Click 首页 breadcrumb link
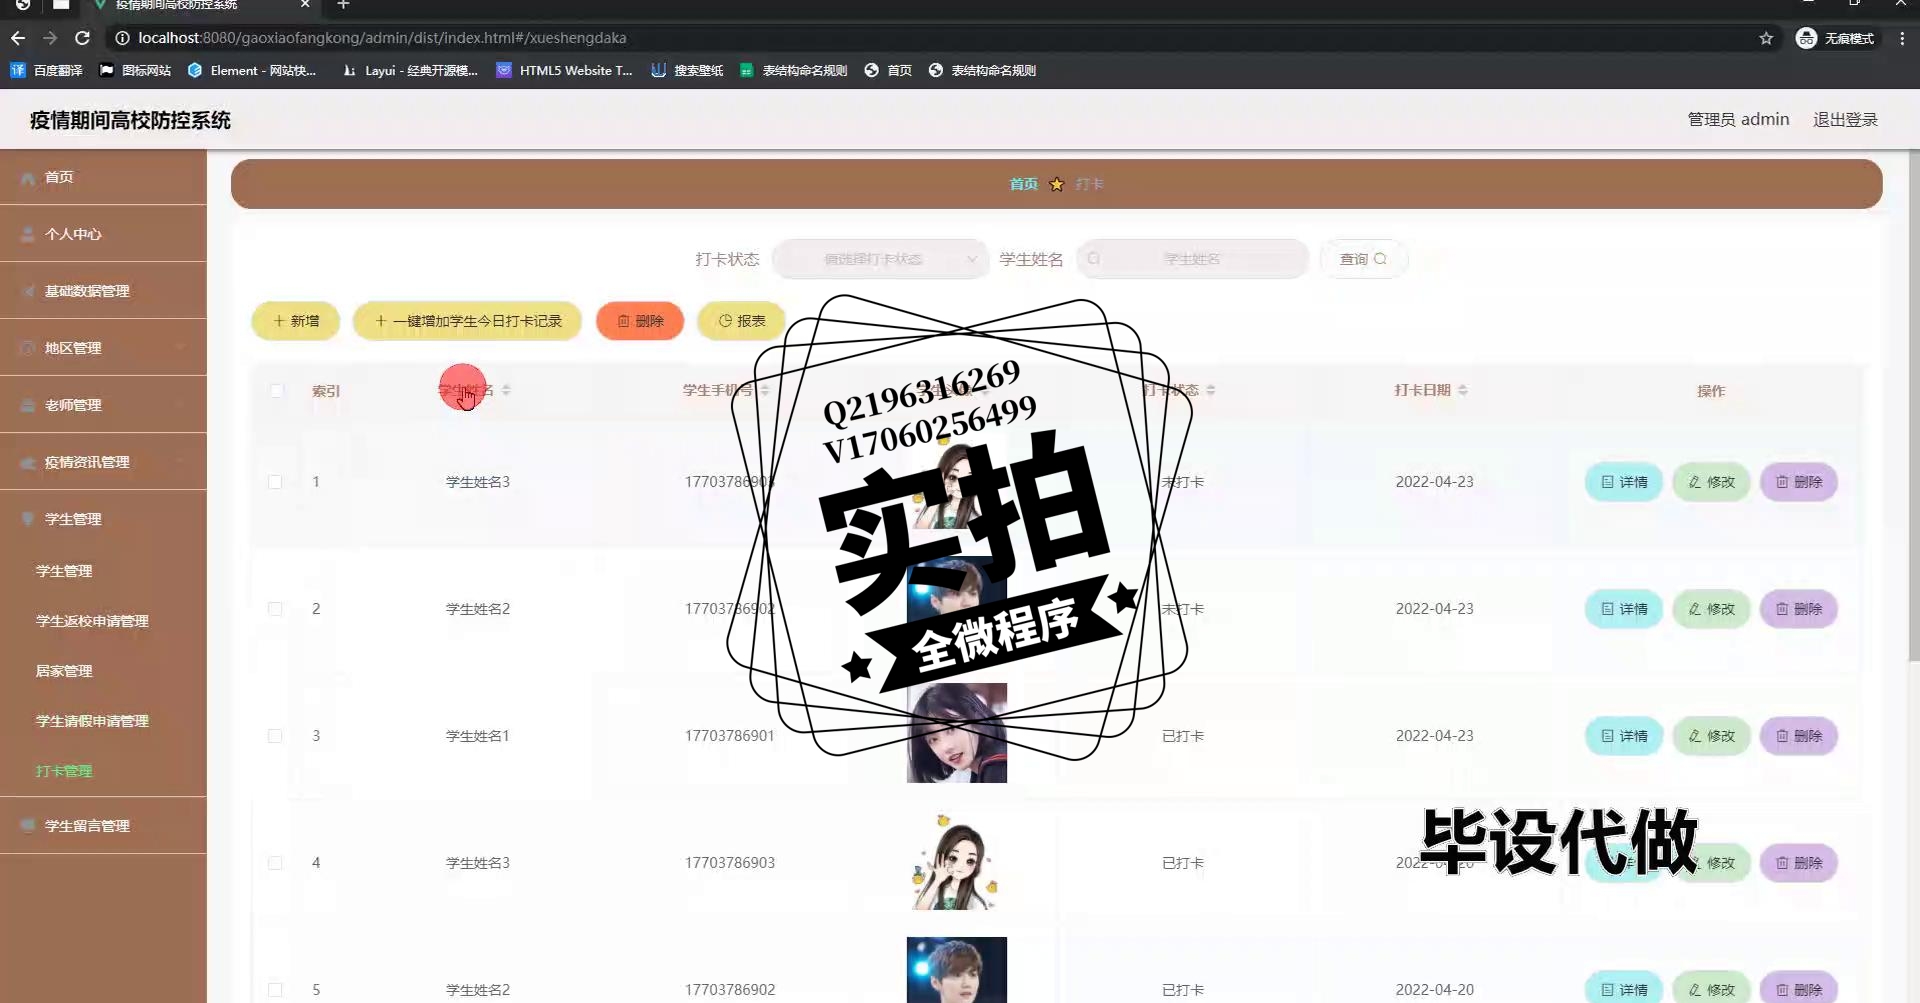Image resolution: width=1920 pixels, height=1003 pixels. click(x=1023, y=184)
